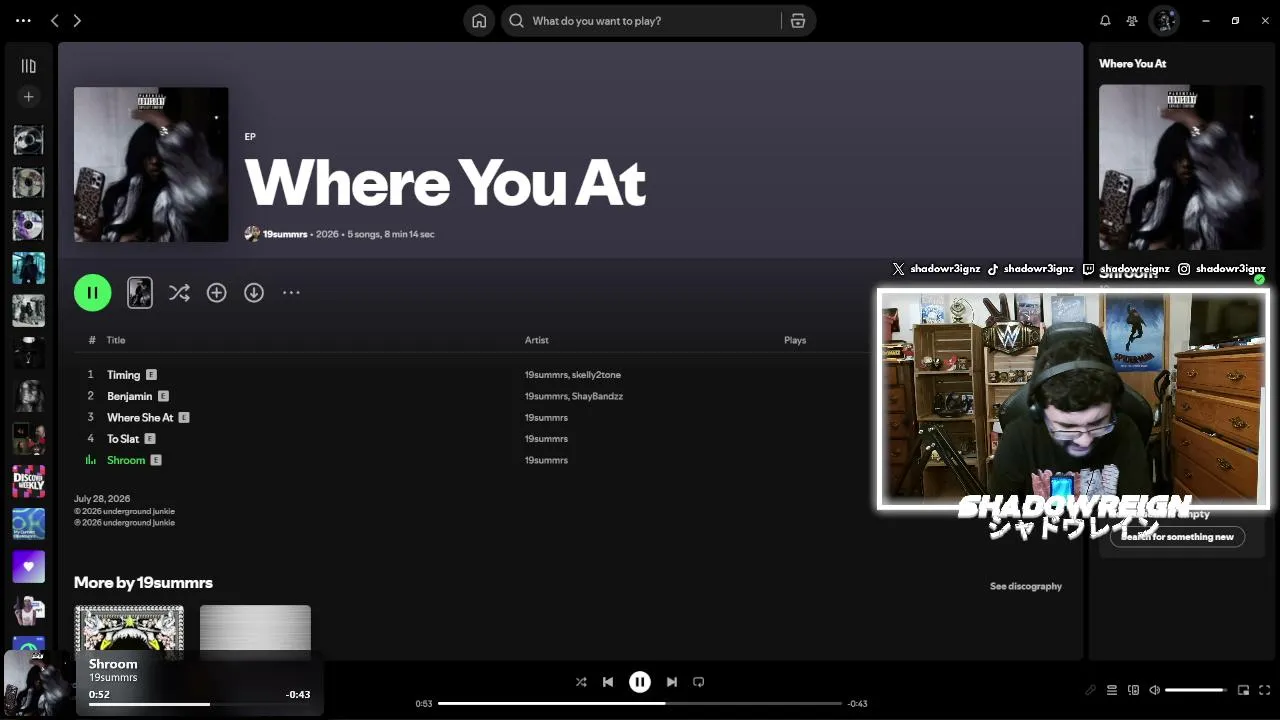Click the Where You At album cover
The image size is (1280, 720).
151,164
